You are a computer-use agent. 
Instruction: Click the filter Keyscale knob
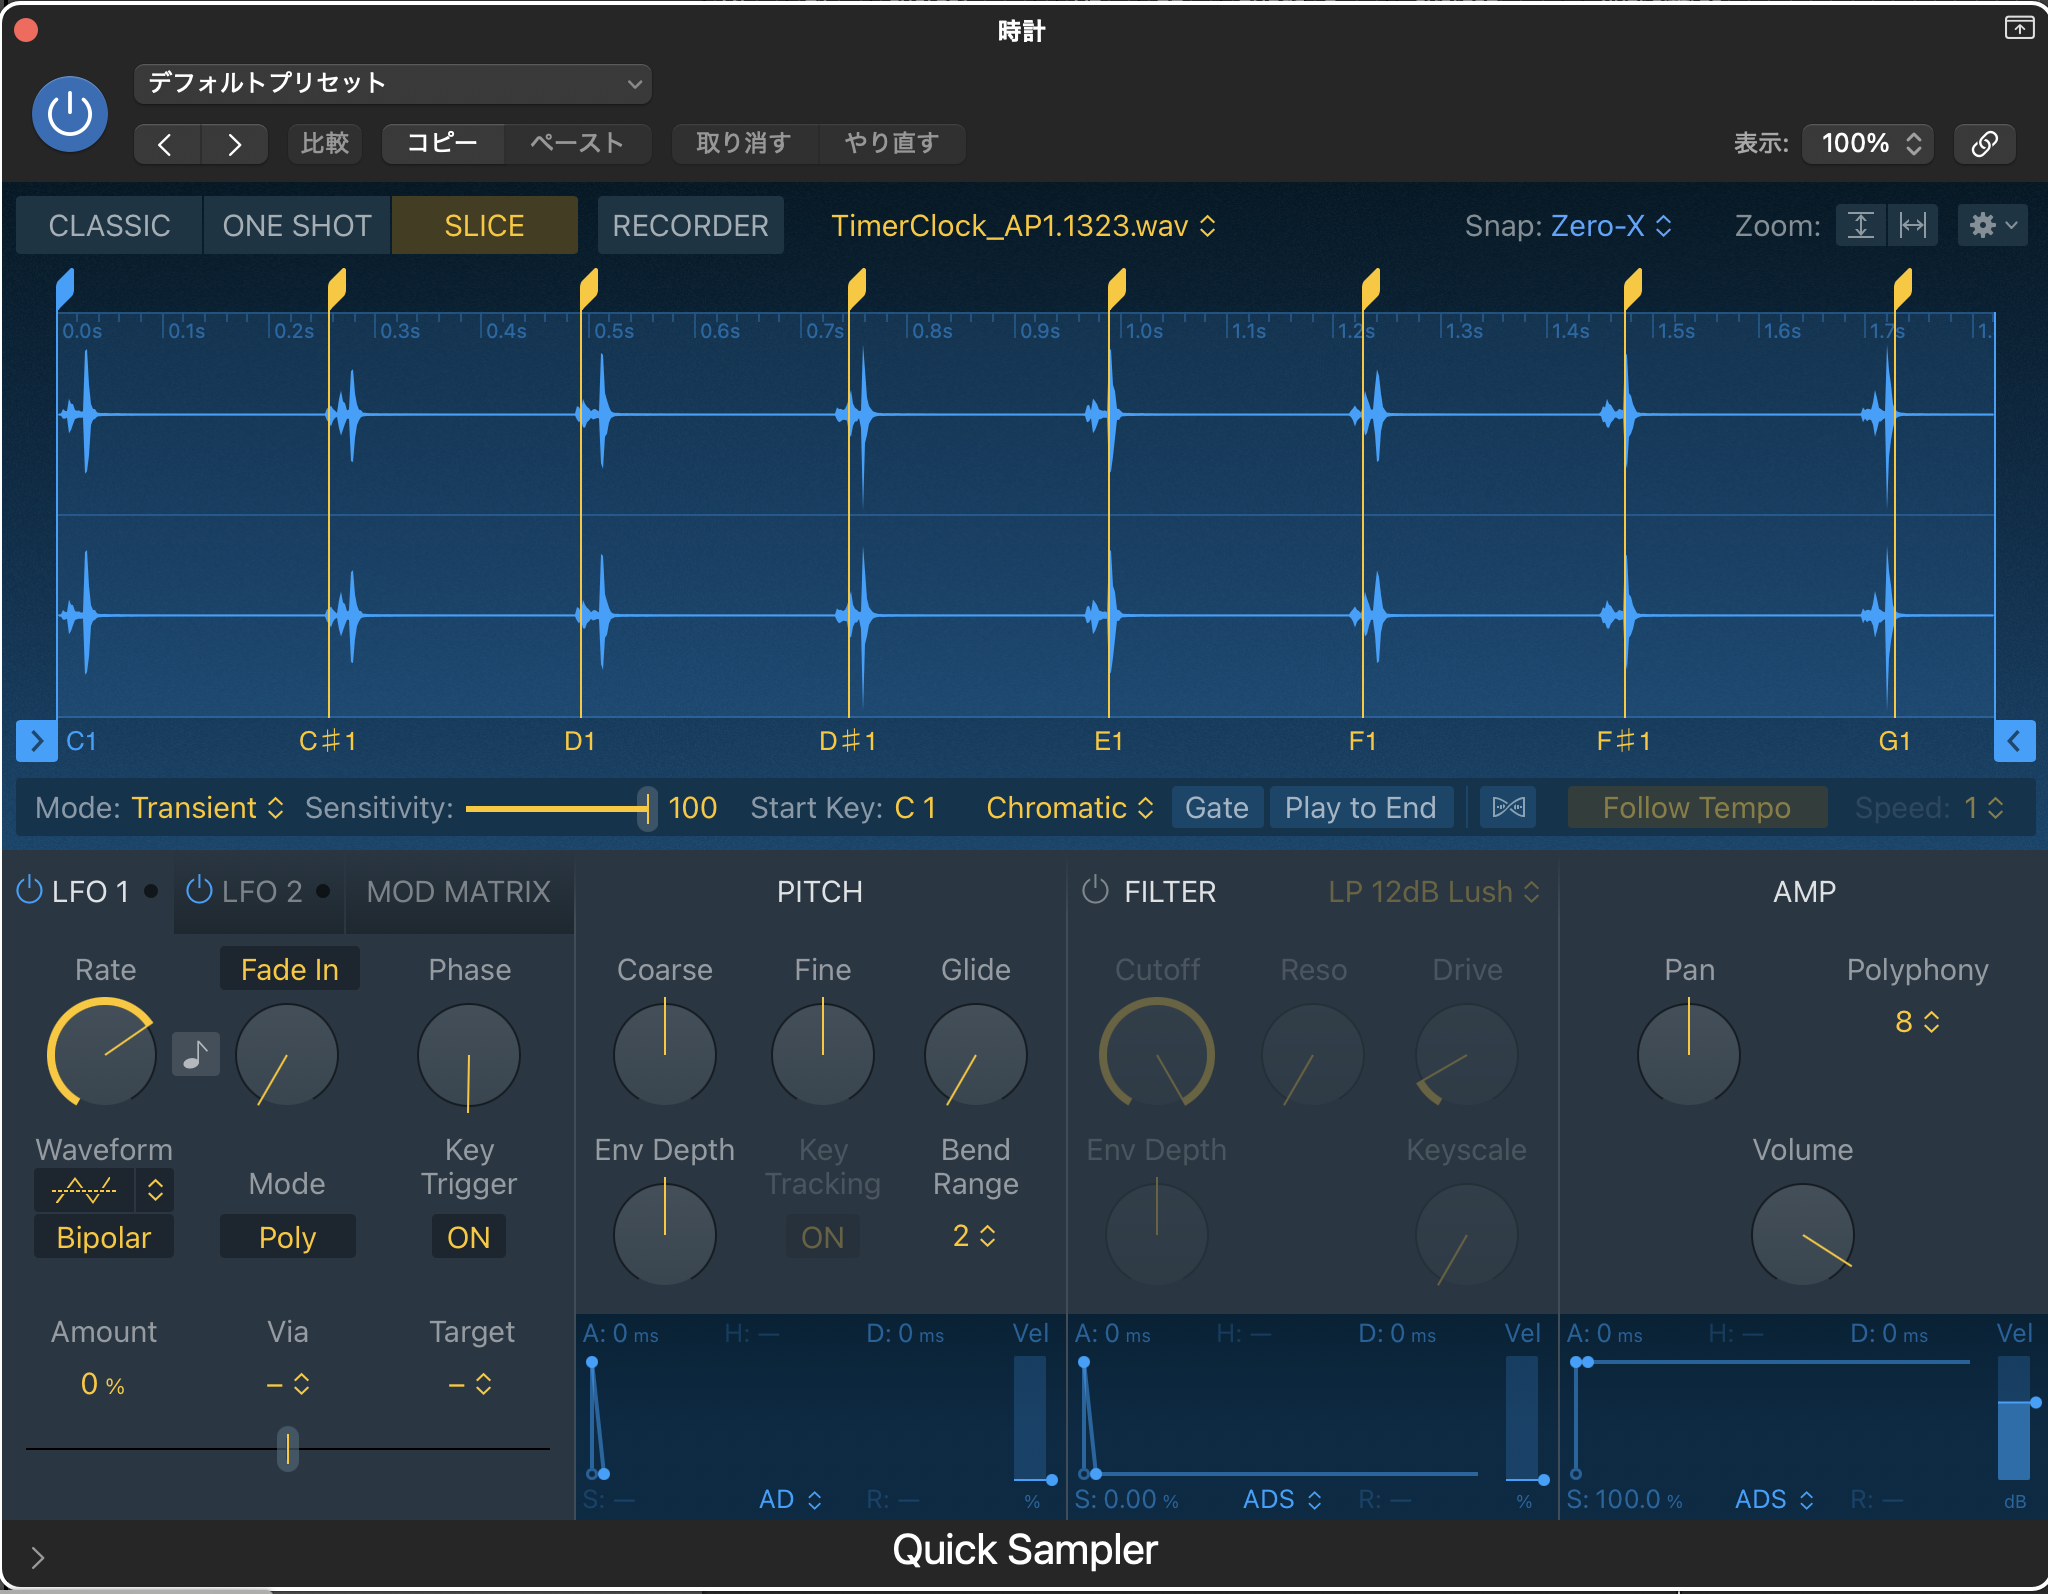tap(1467, 1234)
